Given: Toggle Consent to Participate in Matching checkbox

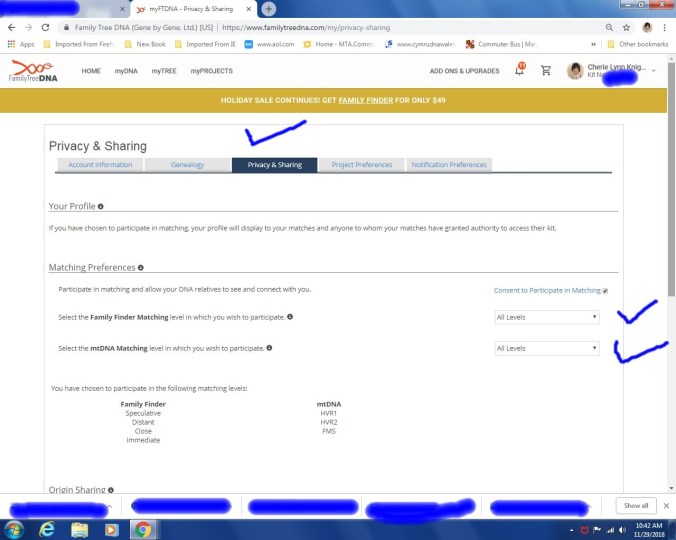Looking at the screenshot, I should (x=606, y=290).
